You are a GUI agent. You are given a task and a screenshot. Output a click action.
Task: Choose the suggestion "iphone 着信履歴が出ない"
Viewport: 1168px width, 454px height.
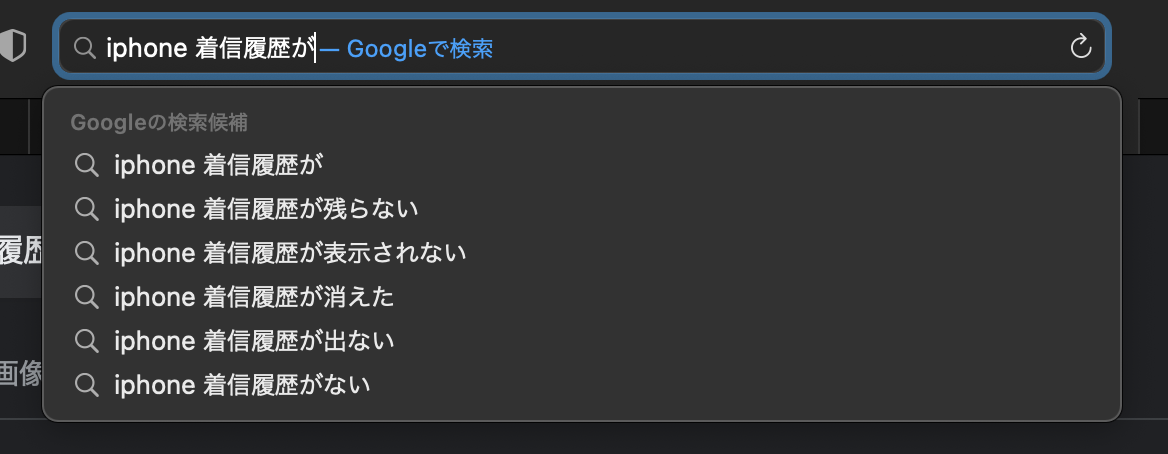pos(254,341)
